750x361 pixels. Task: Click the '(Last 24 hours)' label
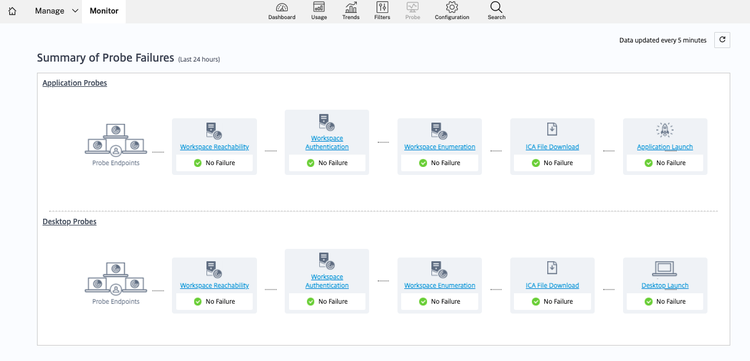(199, 60)
